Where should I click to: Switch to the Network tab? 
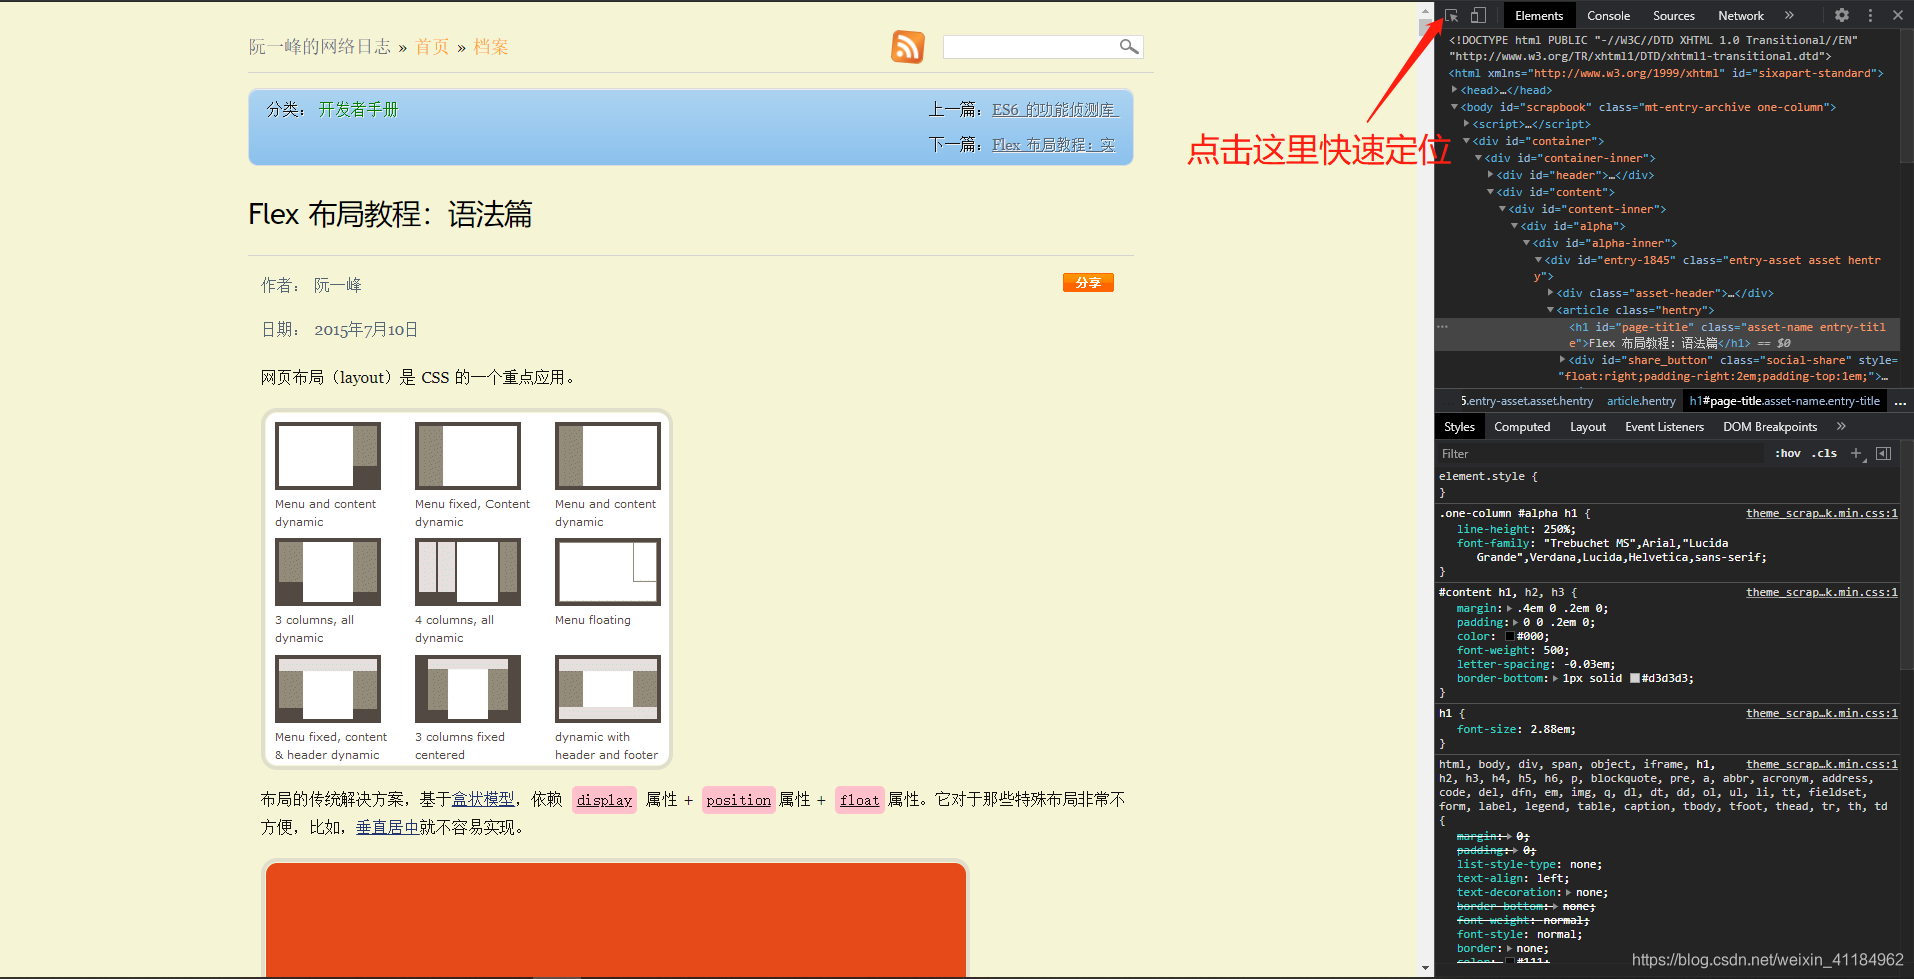[x=1741, y=15]
